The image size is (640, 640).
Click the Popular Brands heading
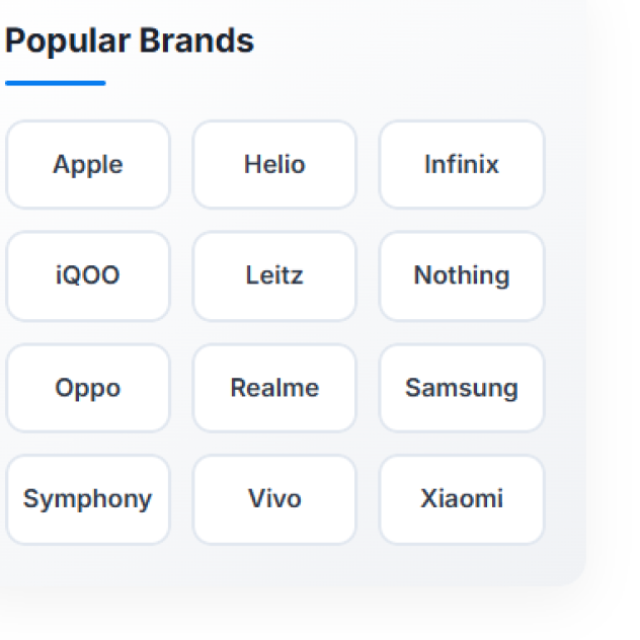coord(130,42)
